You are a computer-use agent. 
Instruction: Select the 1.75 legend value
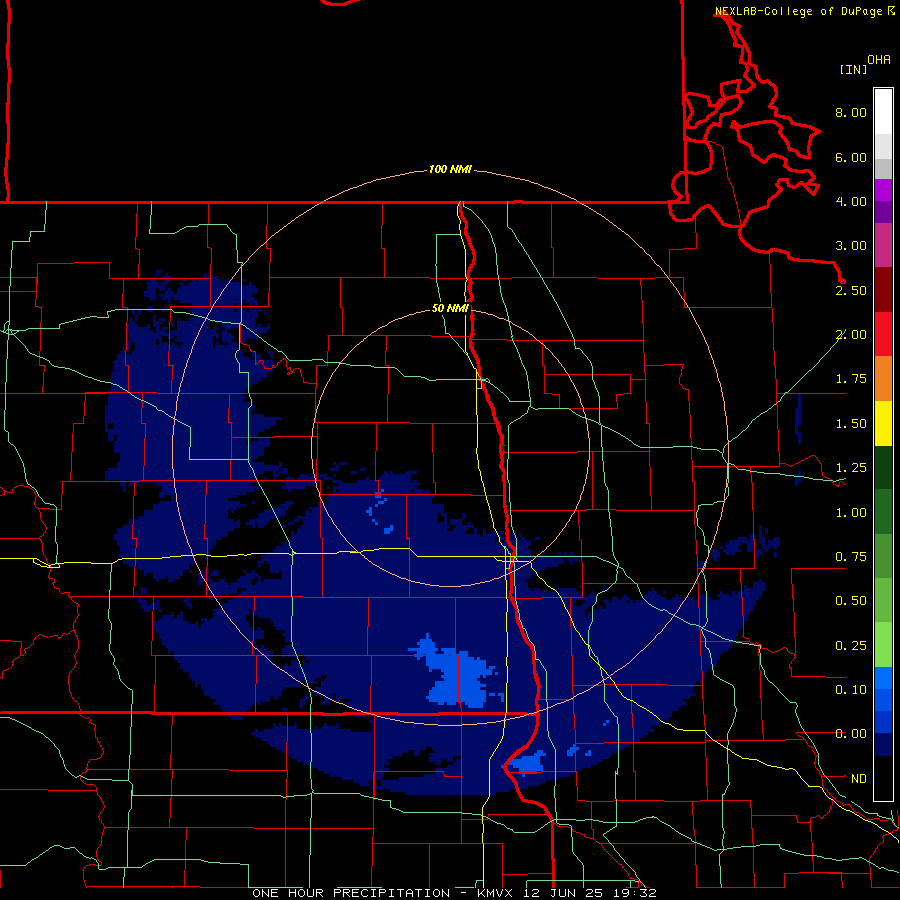coord(851,379)
